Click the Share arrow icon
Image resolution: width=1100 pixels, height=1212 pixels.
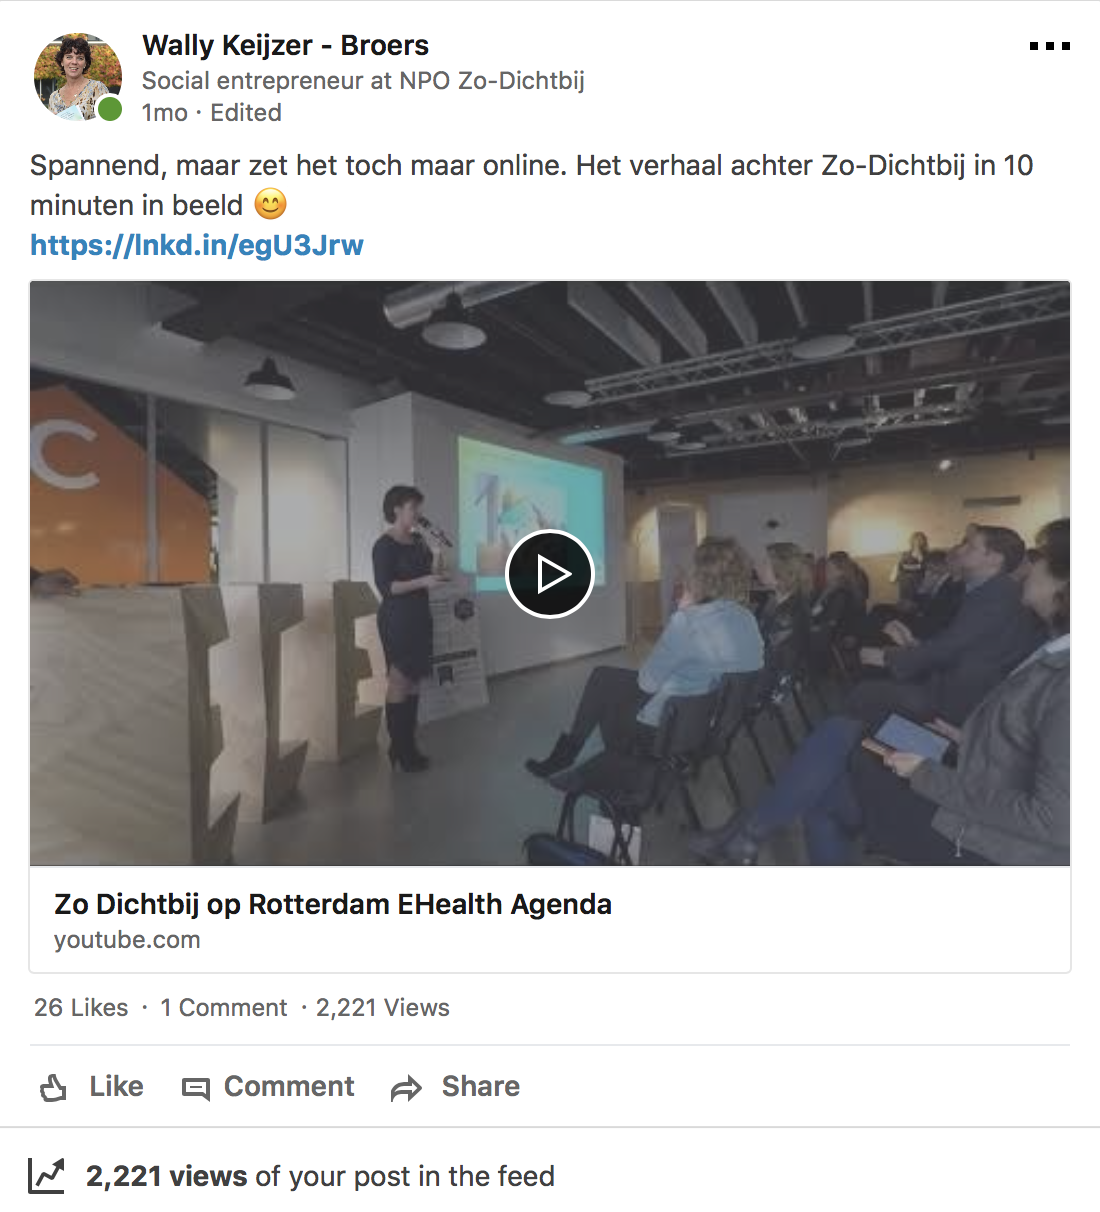[x=406, y=1088]
